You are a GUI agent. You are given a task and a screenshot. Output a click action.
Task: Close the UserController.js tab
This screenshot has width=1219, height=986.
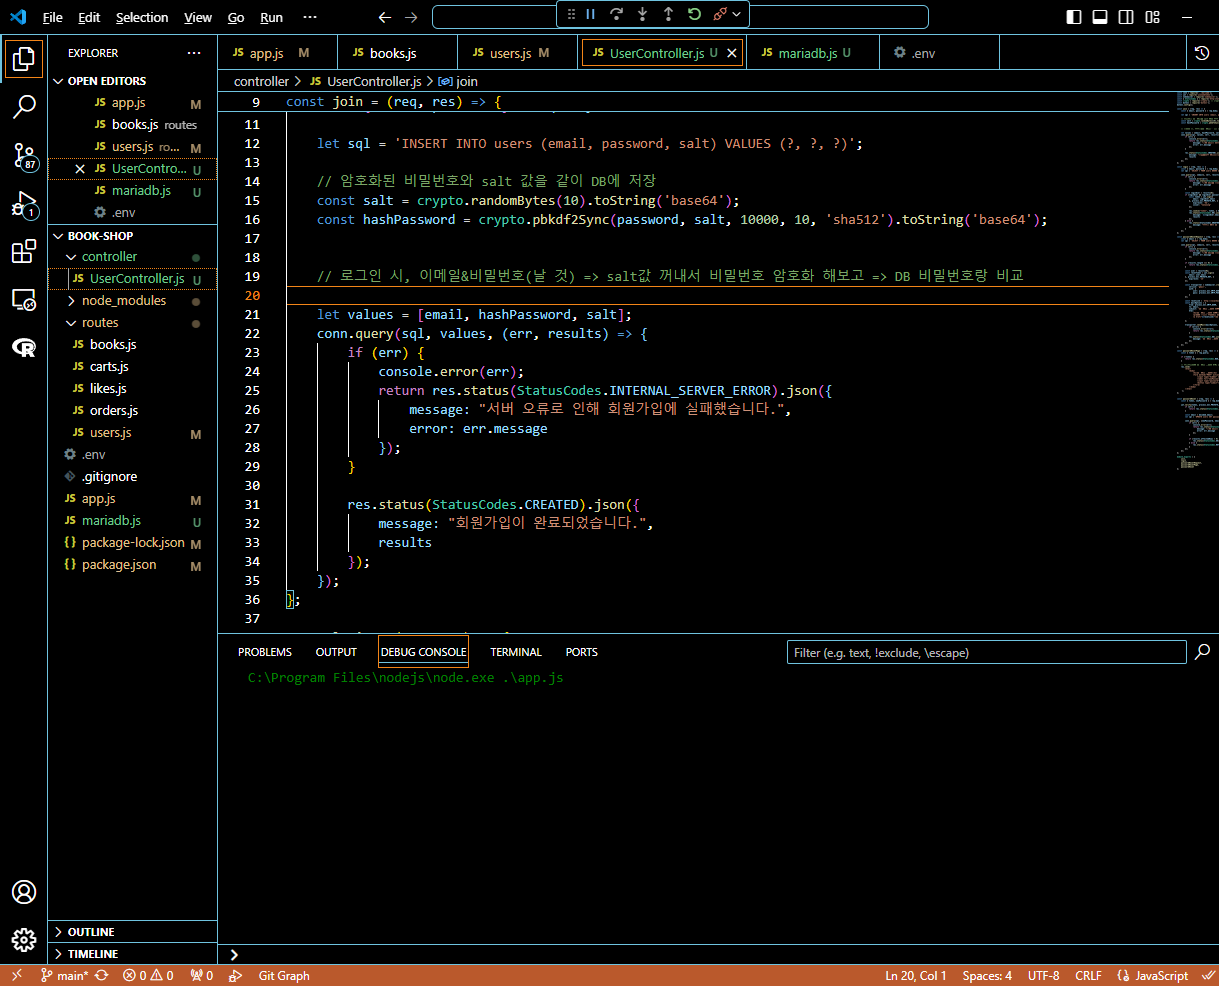coord(731,54)
